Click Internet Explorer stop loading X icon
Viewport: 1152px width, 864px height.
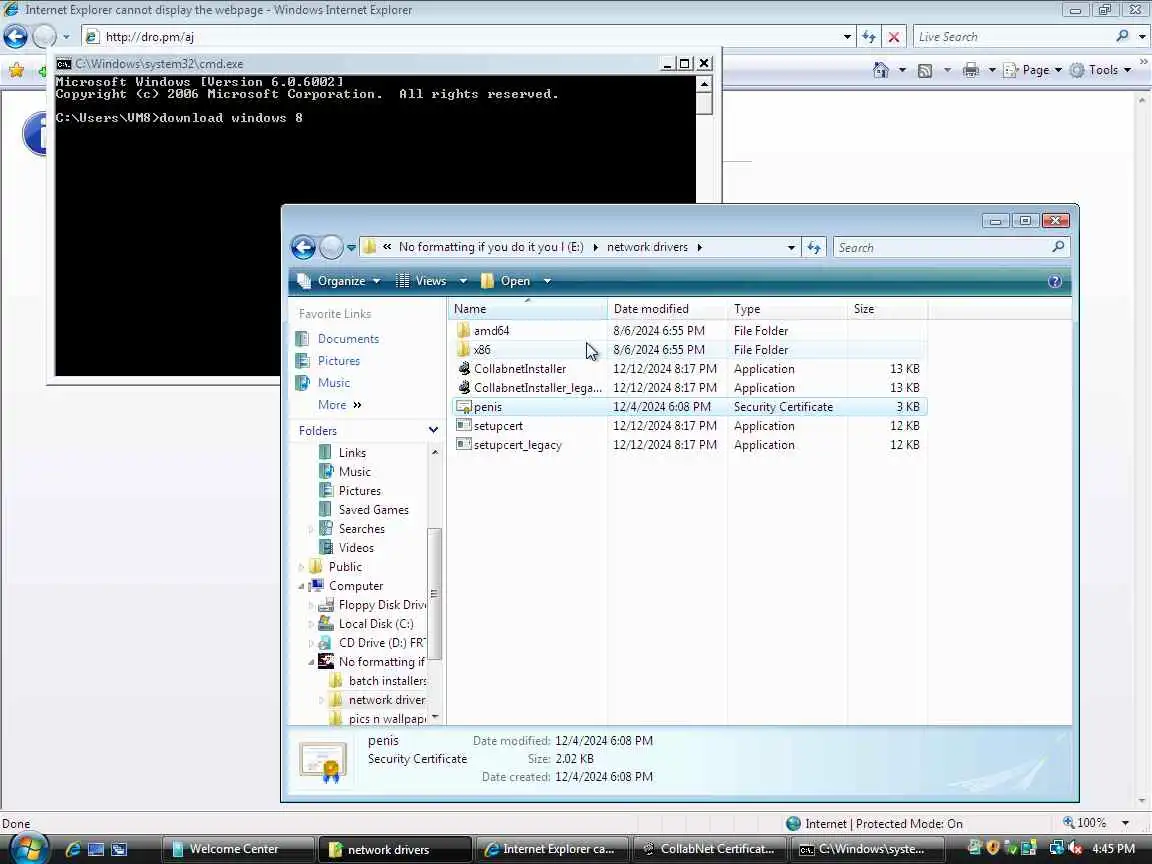click(x=893, y=37)
